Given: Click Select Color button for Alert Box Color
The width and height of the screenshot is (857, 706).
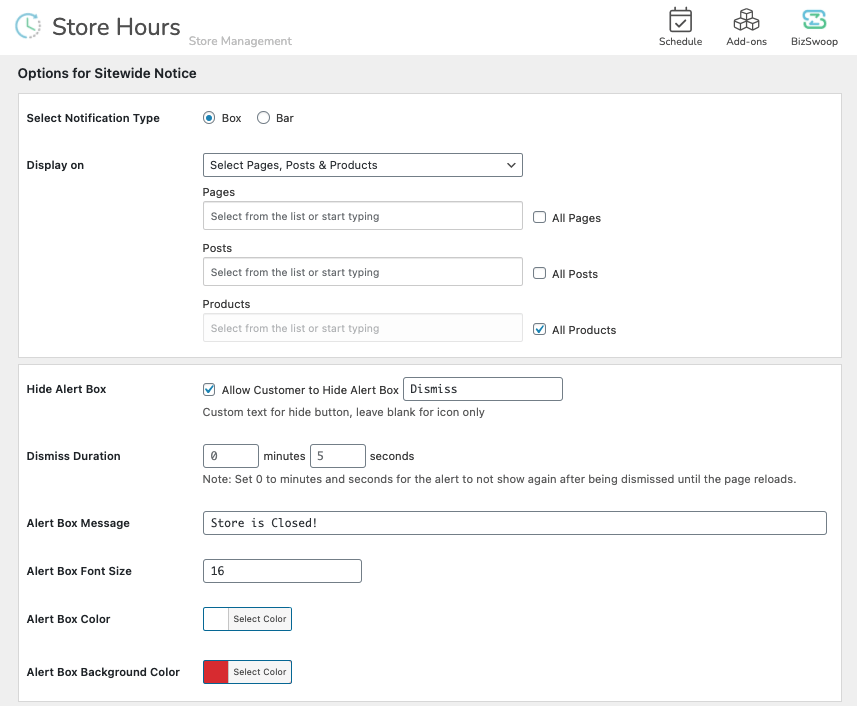Looking at the screenshot, I should [260, 619].
